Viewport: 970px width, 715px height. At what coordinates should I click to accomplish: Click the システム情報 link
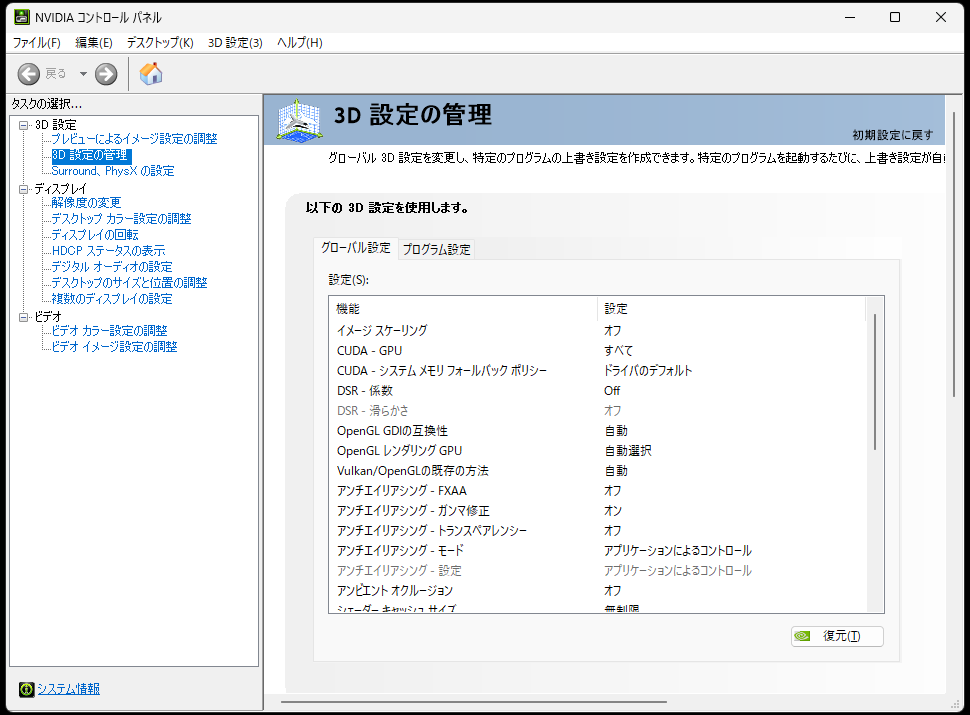(x=69, y=689)
